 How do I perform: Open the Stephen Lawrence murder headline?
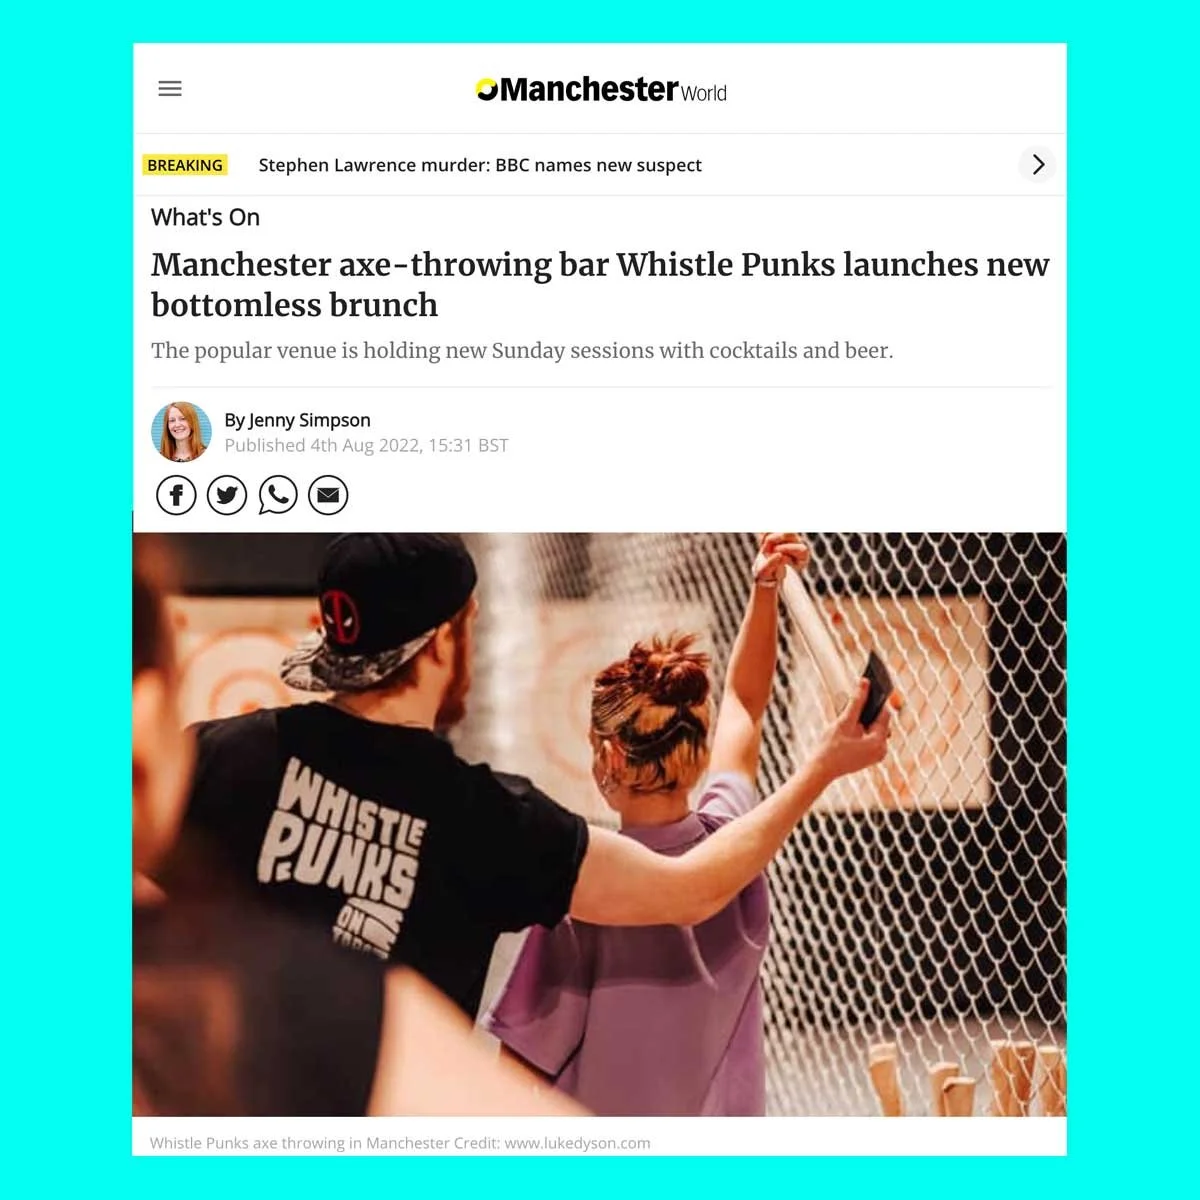(480, 165)
